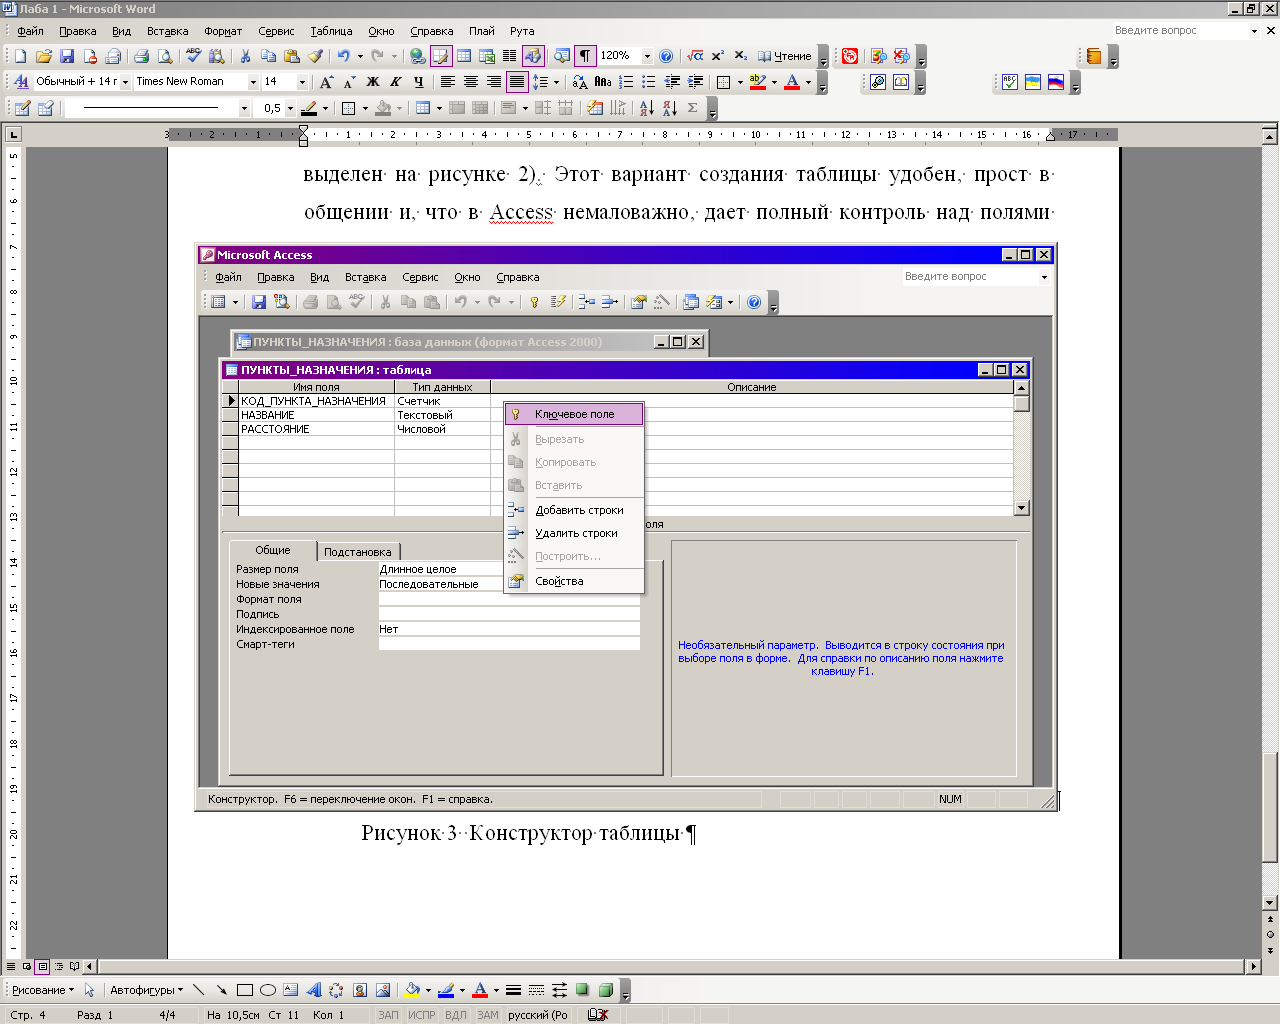Open the Файл menu in Word
Image resolution: width=1280 pixels, height=1024 pixels.
[31, 31]
